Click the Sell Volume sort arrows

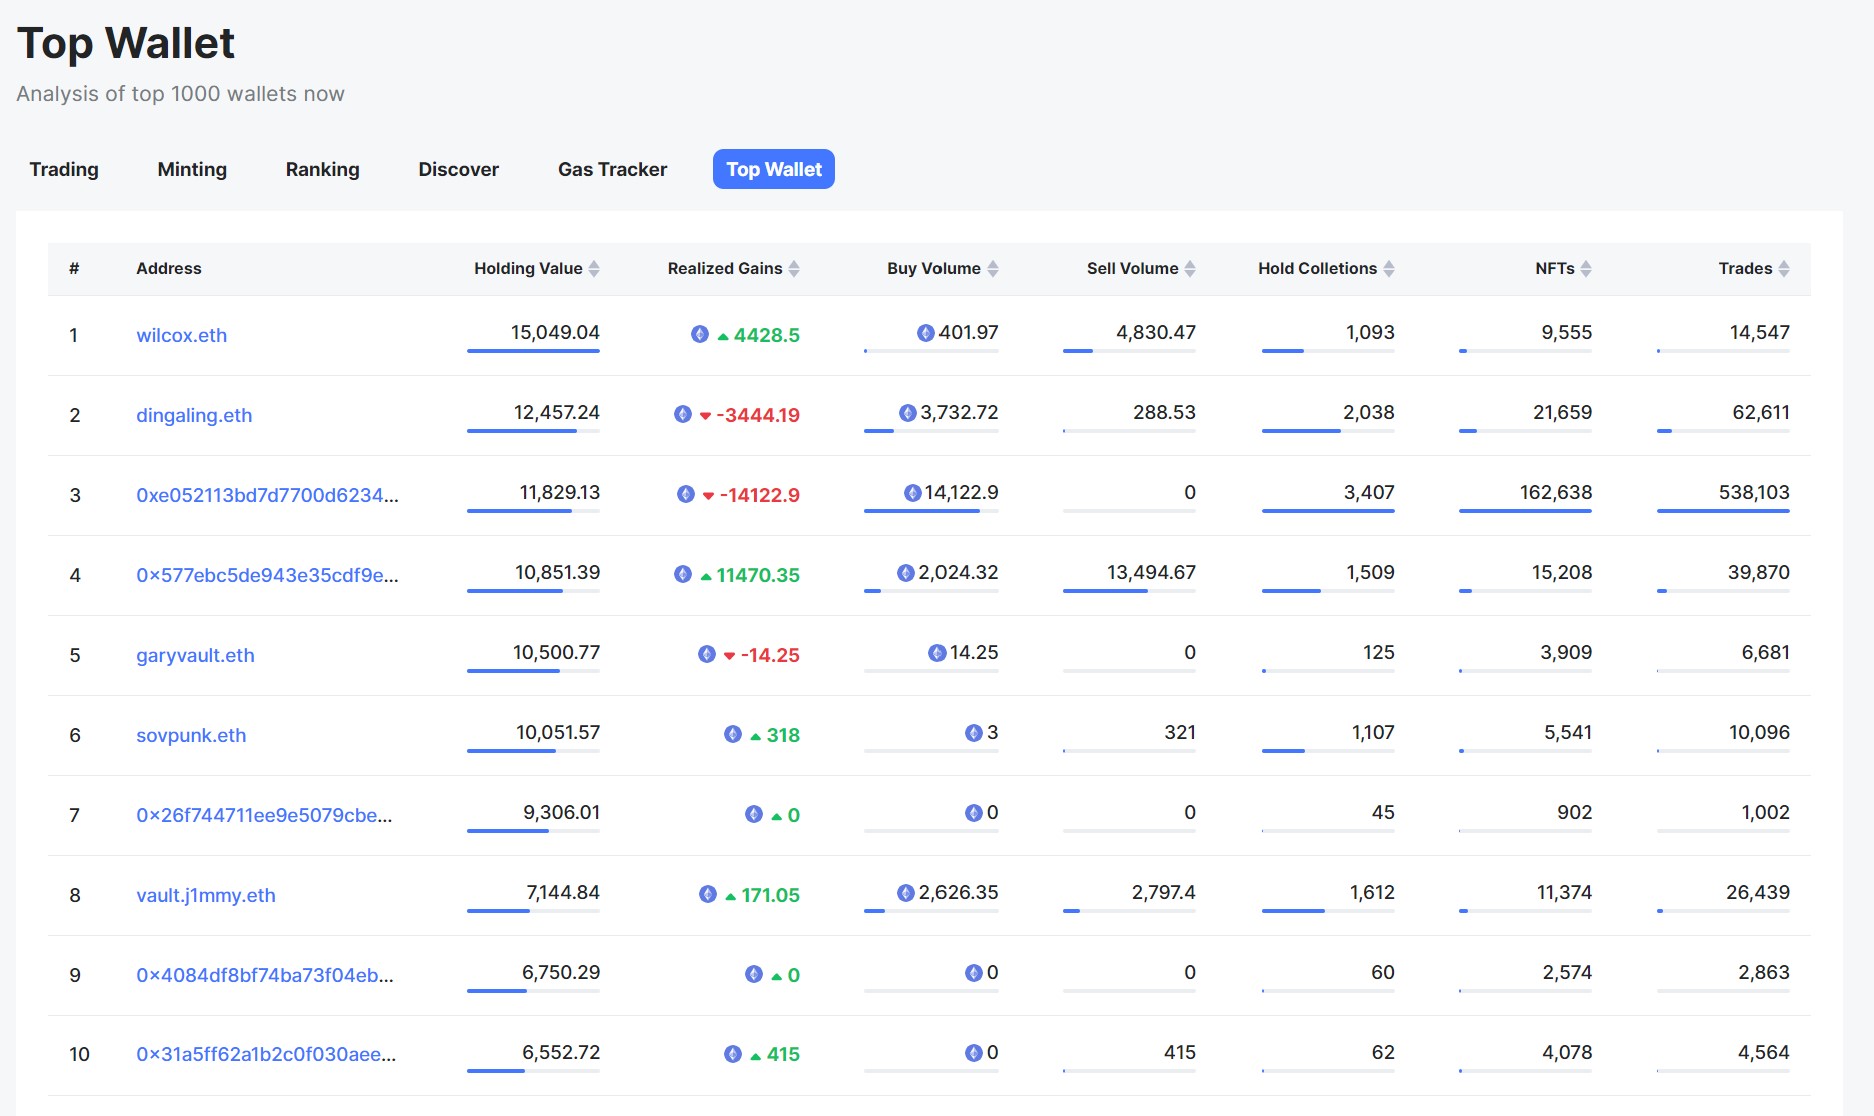[1190, 269]
